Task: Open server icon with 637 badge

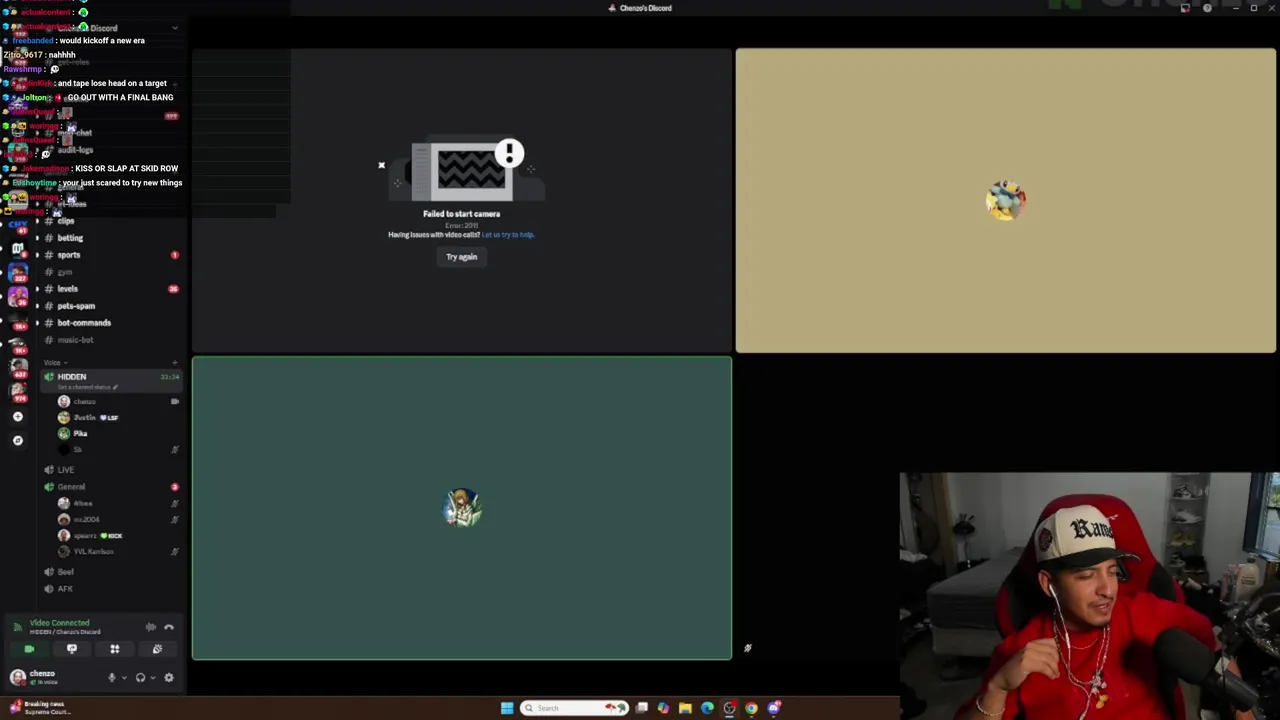Action: (x=17, y=369)
